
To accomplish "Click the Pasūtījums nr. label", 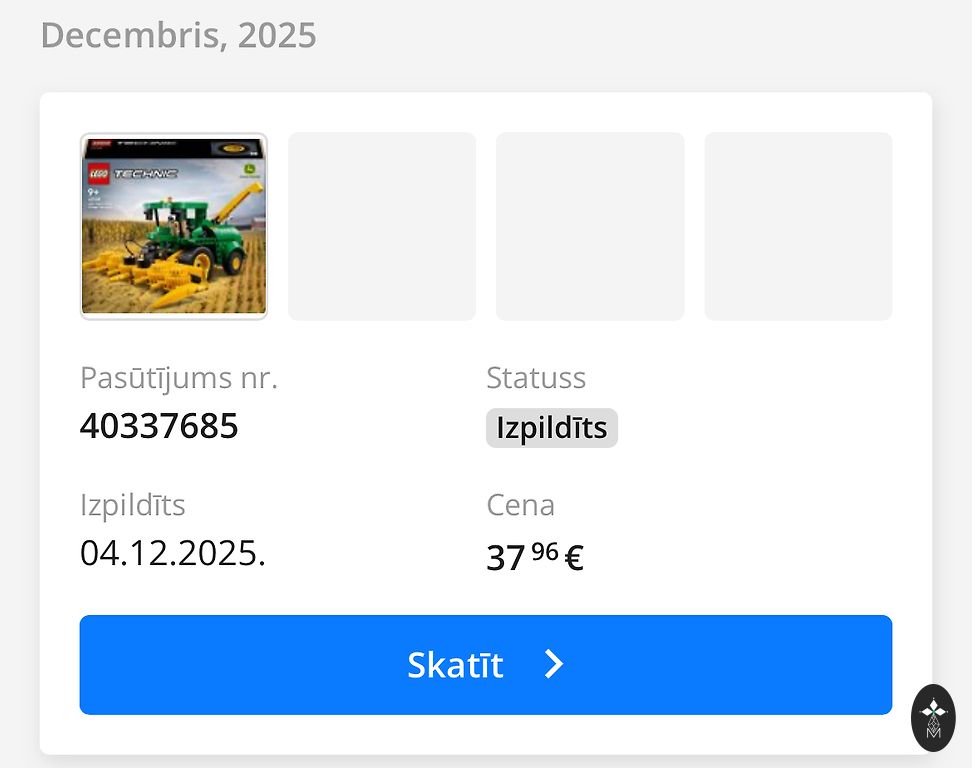I will pos(179,378).
